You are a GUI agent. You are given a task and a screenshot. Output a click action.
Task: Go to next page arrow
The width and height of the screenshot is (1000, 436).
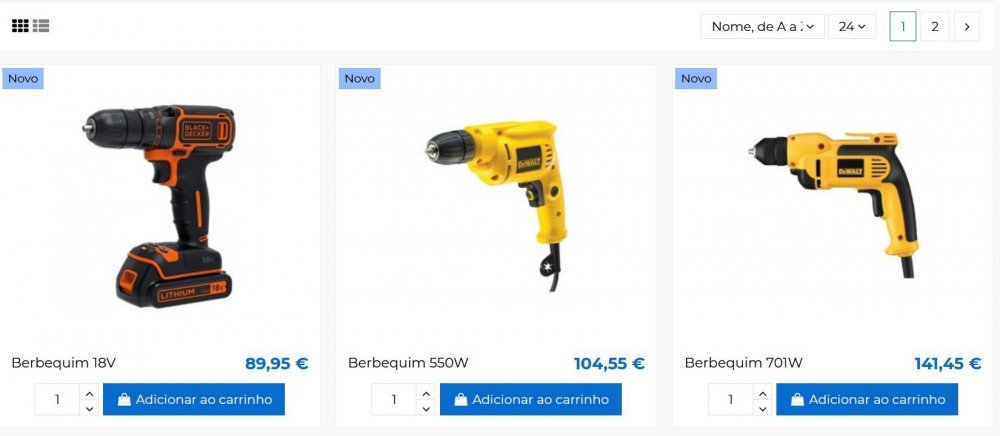pos(967,27)
